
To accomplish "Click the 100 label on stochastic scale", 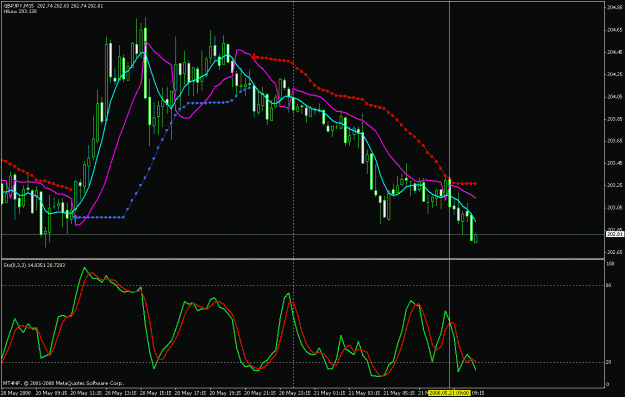I will (x=610, y=264).
